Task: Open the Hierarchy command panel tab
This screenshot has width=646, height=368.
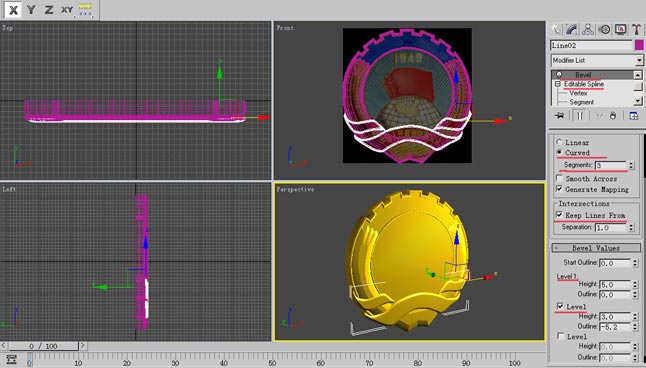Action: (588, 29)
